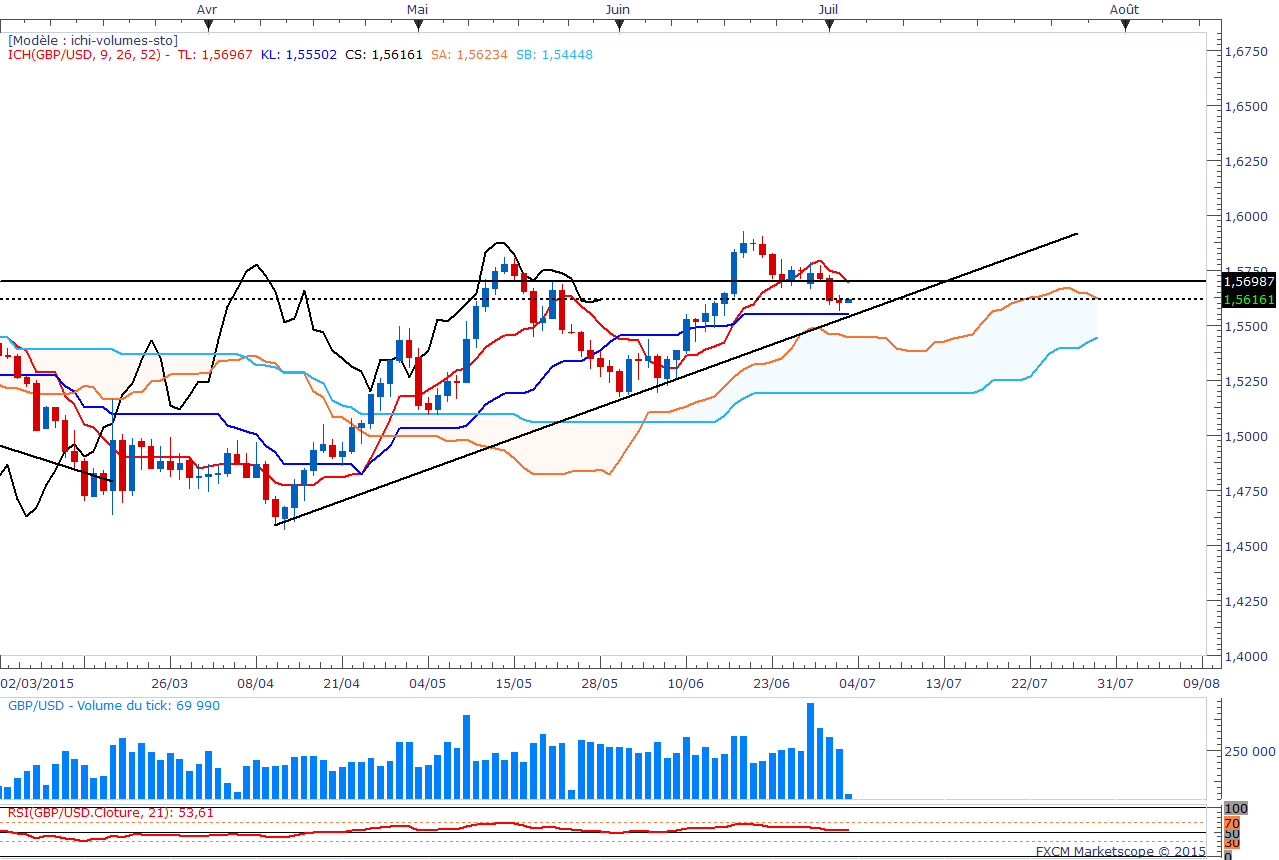
Task: Click the green 1,56161 current price tag
Action: click(1250, 299)
